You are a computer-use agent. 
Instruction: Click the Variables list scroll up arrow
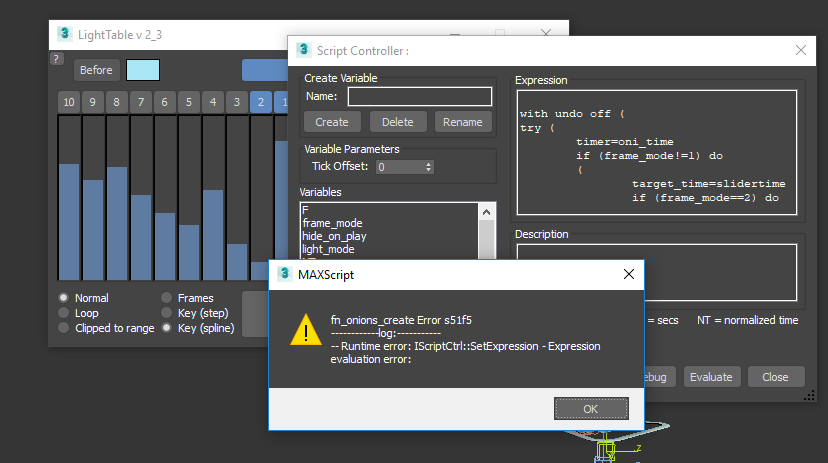[486, 212]
